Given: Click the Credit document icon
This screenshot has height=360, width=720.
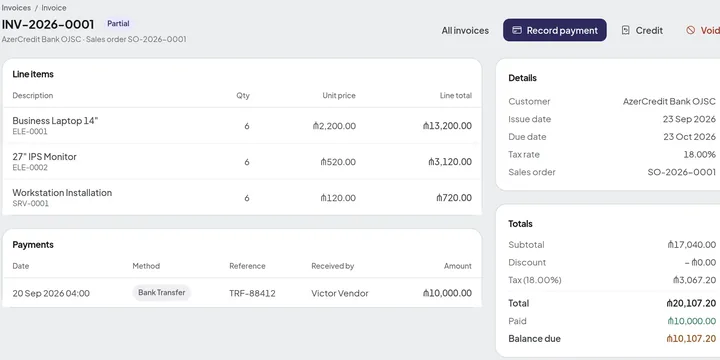Looking at the screenshot, I should click(625, 30).
